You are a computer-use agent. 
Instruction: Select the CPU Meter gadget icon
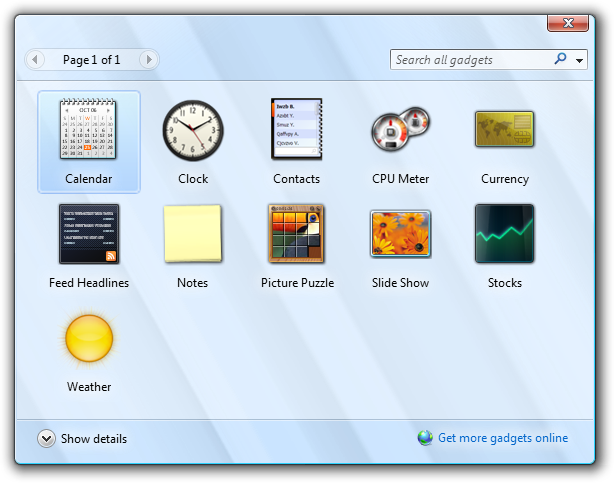tap(400, 129)
